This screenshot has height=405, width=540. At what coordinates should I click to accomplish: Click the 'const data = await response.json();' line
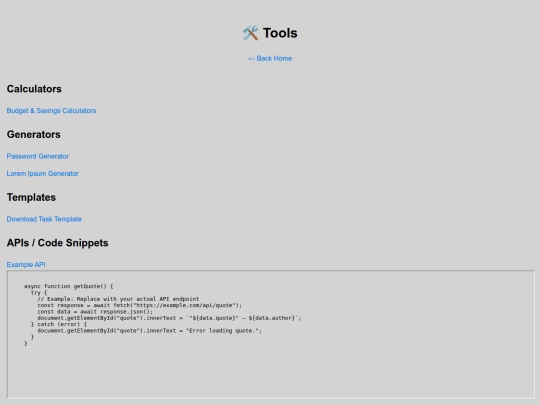[95, 311]
